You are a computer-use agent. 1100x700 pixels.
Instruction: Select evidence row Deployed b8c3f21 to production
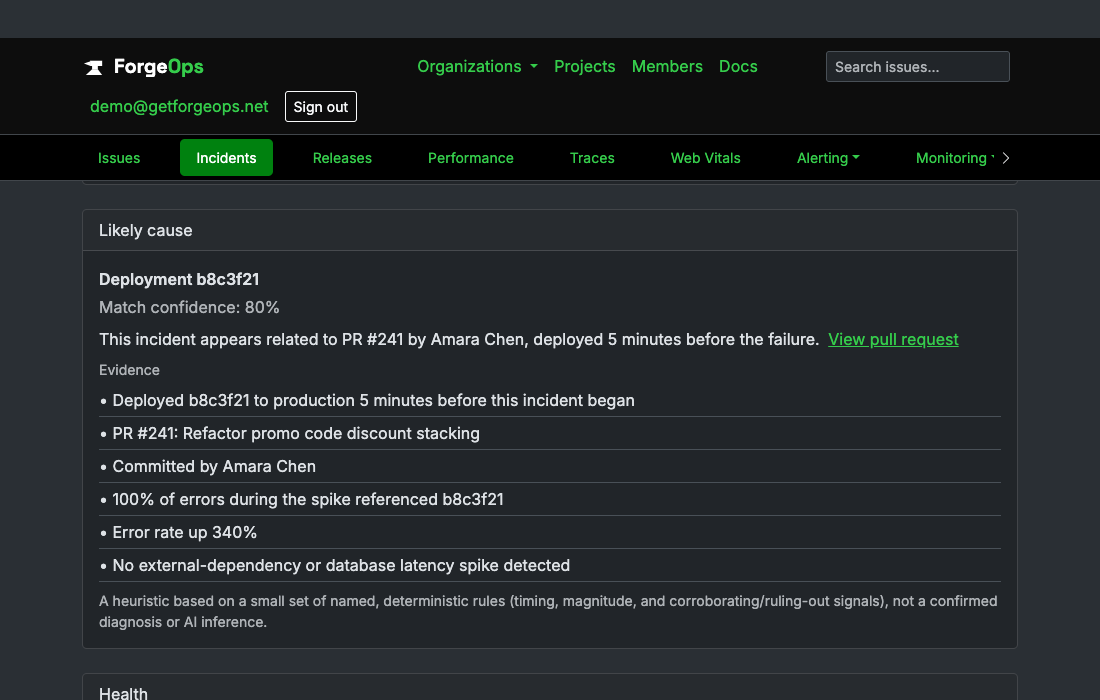(x=550, y=401)
